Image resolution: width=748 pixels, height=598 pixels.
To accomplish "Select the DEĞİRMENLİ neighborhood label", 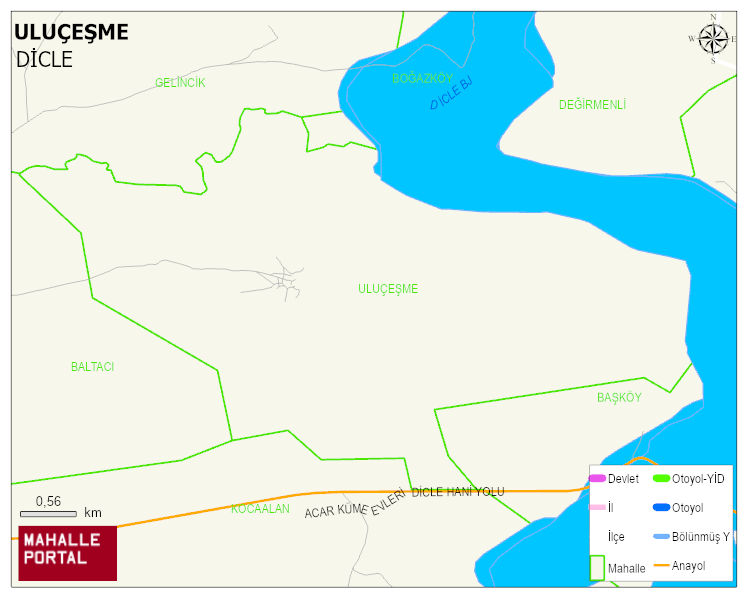I will (592, 105).
